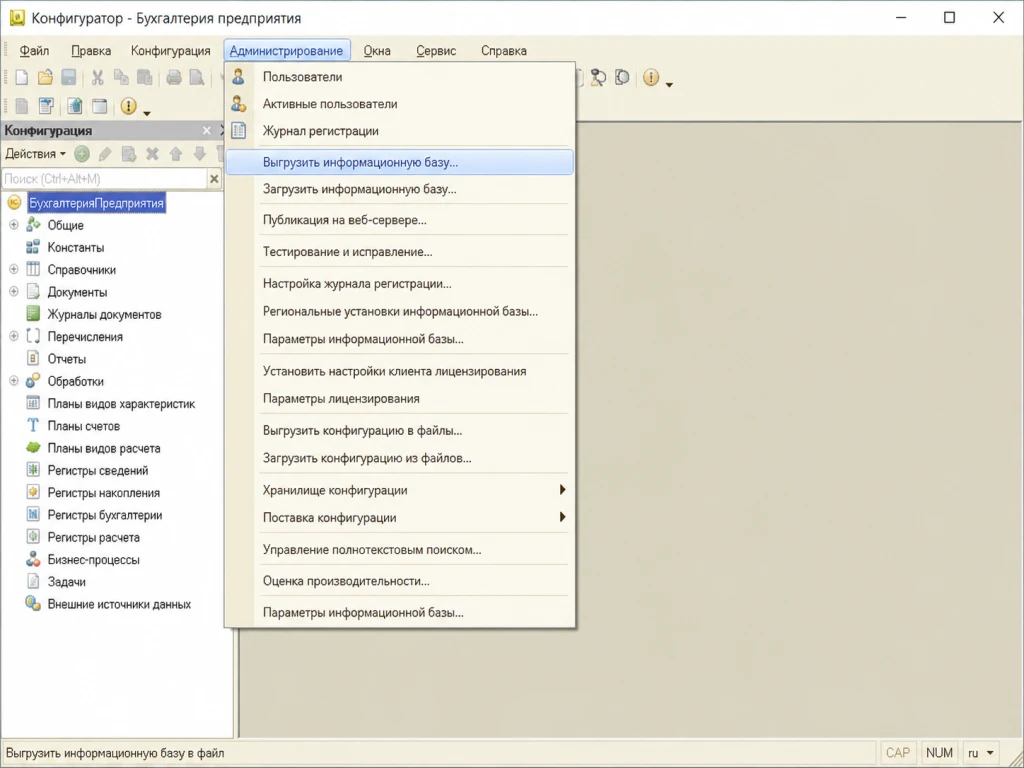Click the Move down arrow in Конфигурация panel
Image resolution: width=1024 pixels, height=768 pixels.
point(199,154)
